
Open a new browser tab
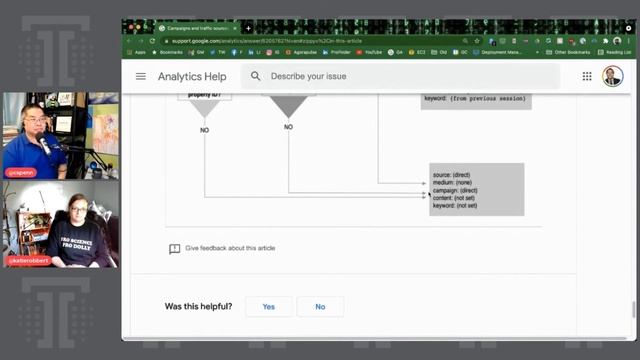[248, 28]
